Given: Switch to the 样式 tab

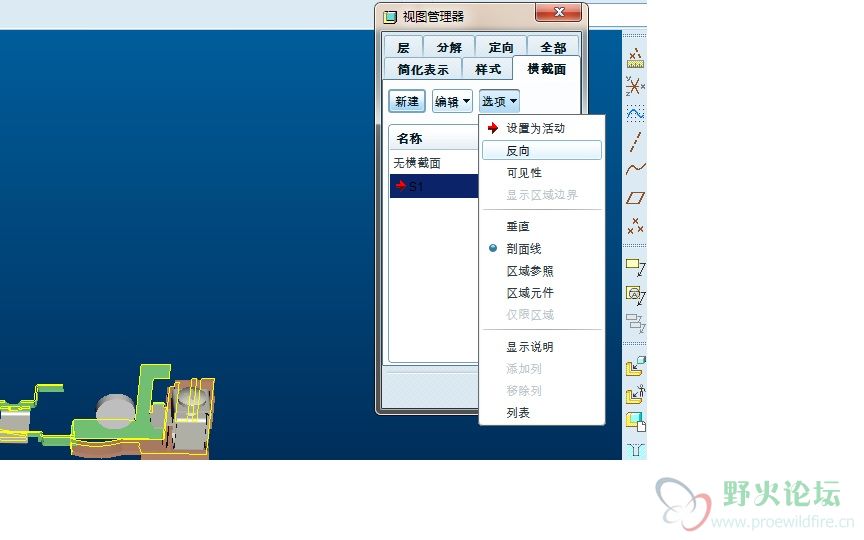Looking at the screenshot, I should tap(488, 69).
